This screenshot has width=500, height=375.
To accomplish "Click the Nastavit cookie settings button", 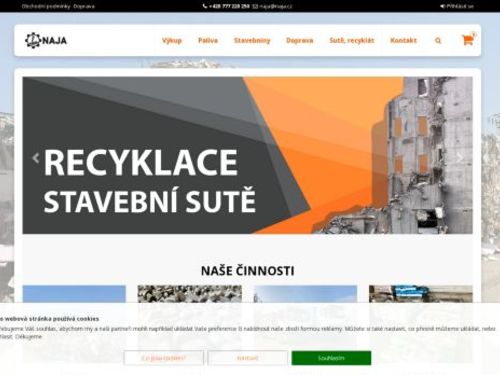I will [247, 358].
